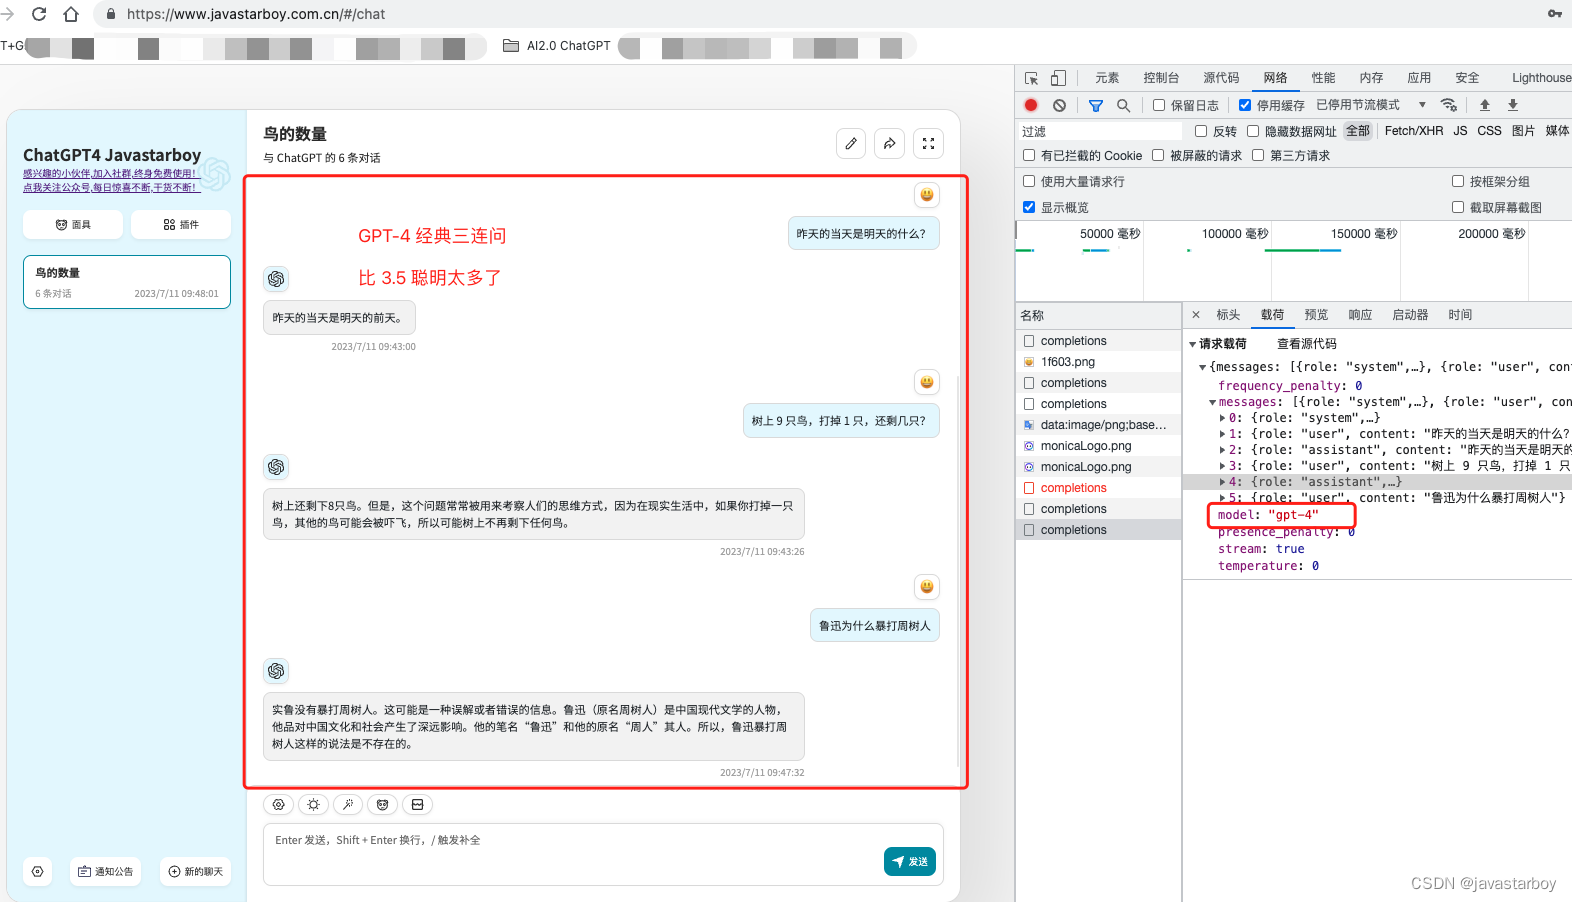
Task: Click the DevTools inspect element icon
Action: [x=1032, y=78]
